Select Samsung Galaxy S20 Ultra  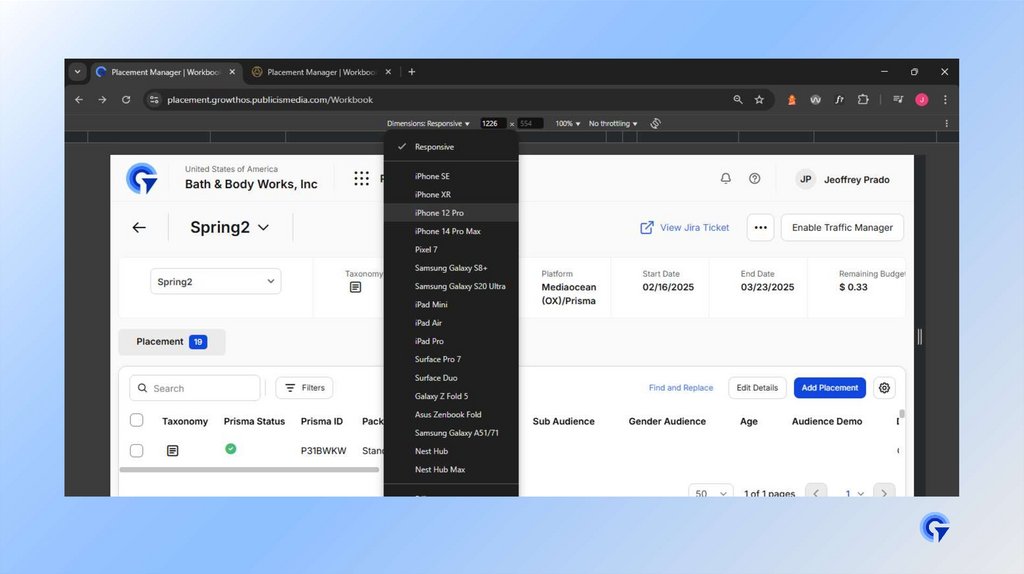coord(451,286)
